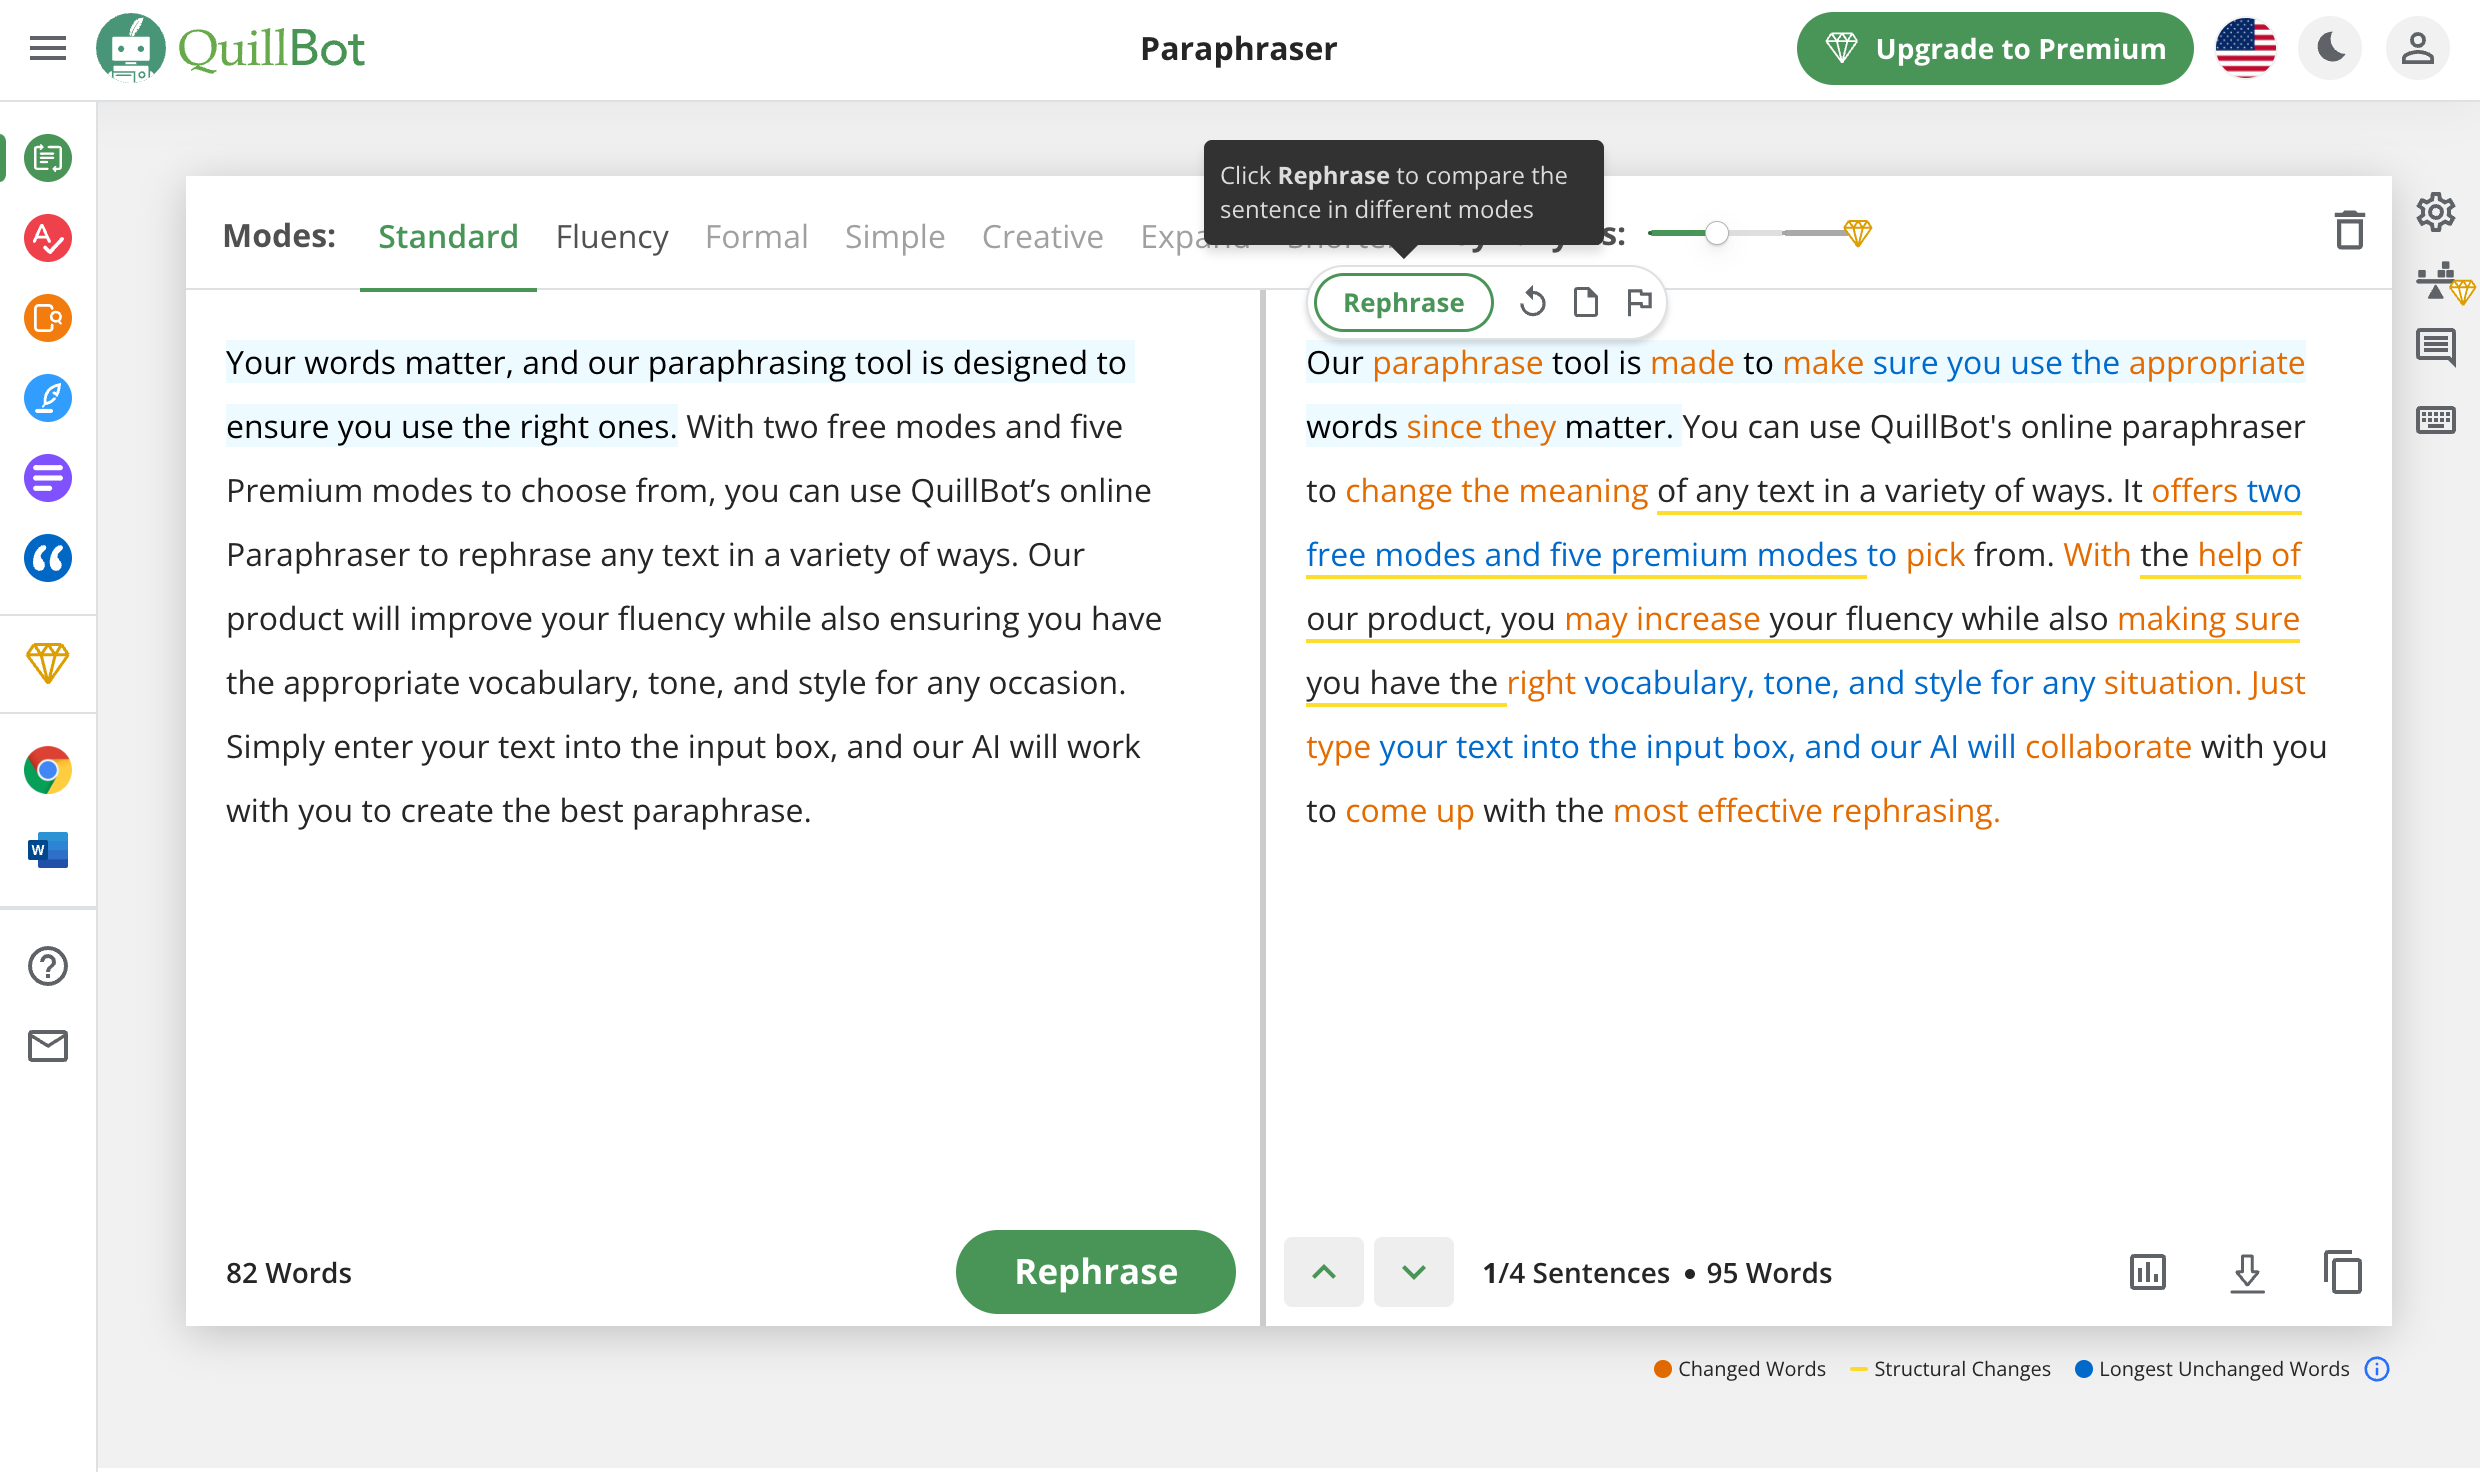Click the legend info icon
This screenshot has height=1472, width=2480.
tap(2377, 1369)
